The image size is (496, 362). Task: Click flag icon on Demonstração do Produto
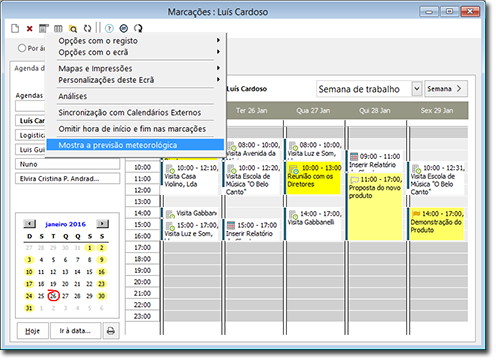tap(416, 214)
